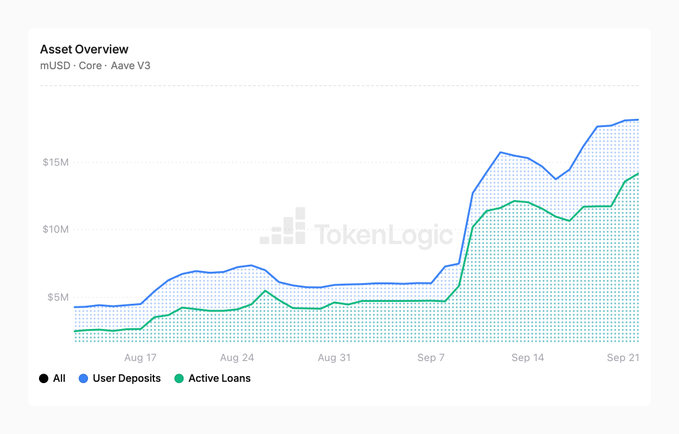Viewport: 679px width, 434px height.
Task: Select the All legend filter
Action: [x=52, y=378]
